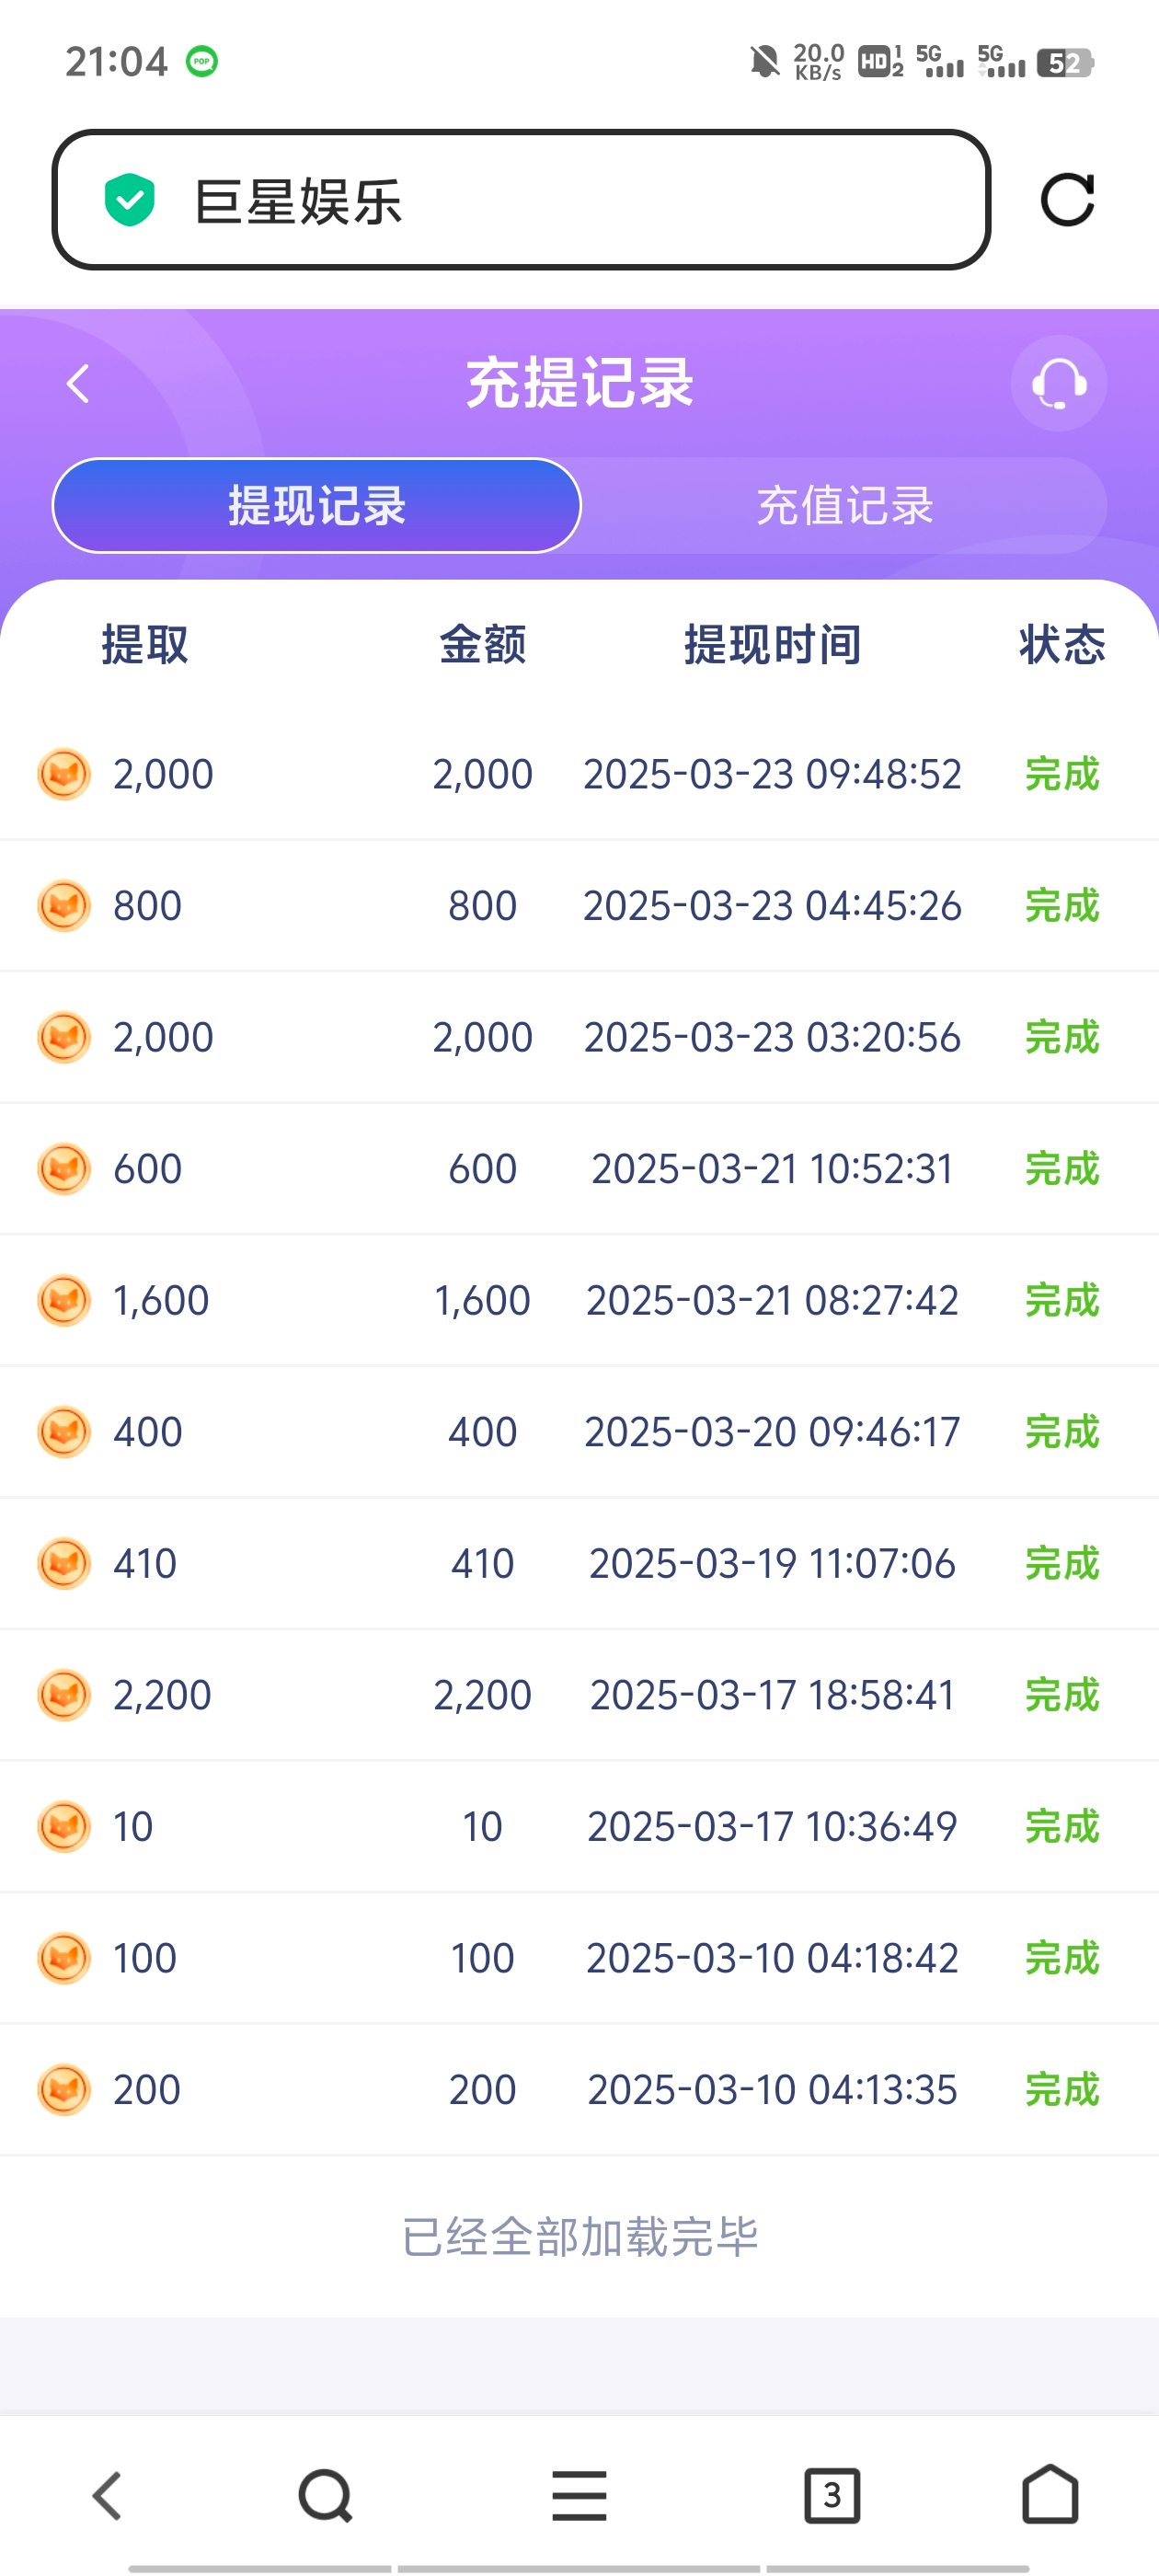Tap coin icon on the 410 row
This screenshot has height=2576, width=1159.
tap(64, 1563)
